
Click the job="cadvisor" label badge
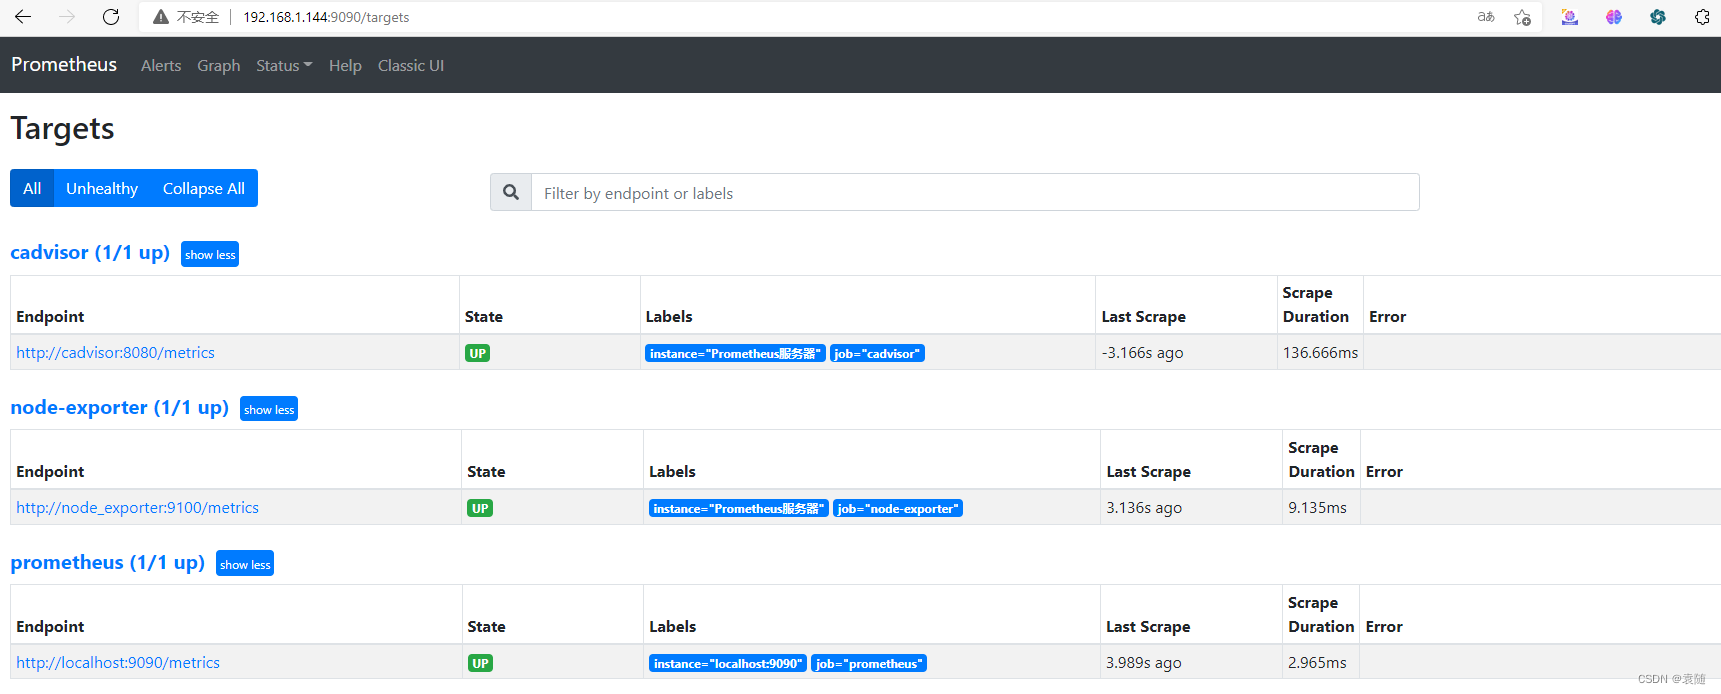pos(877,353)
